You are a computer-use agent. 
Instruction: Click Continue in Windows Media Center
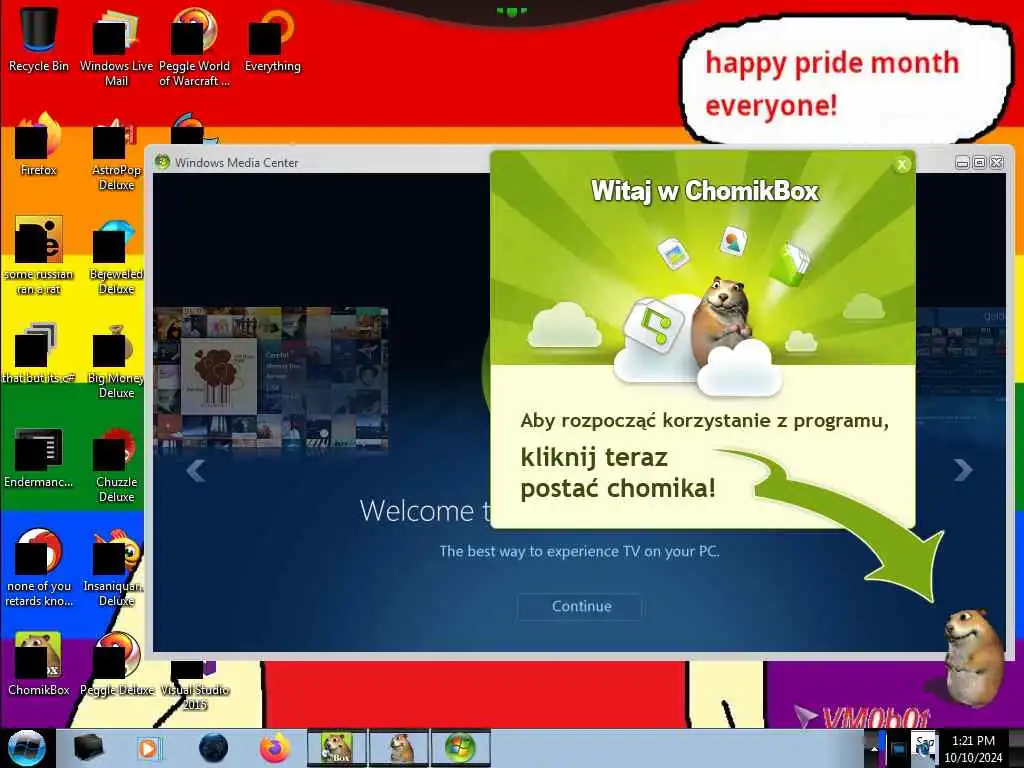pos(581,606)
